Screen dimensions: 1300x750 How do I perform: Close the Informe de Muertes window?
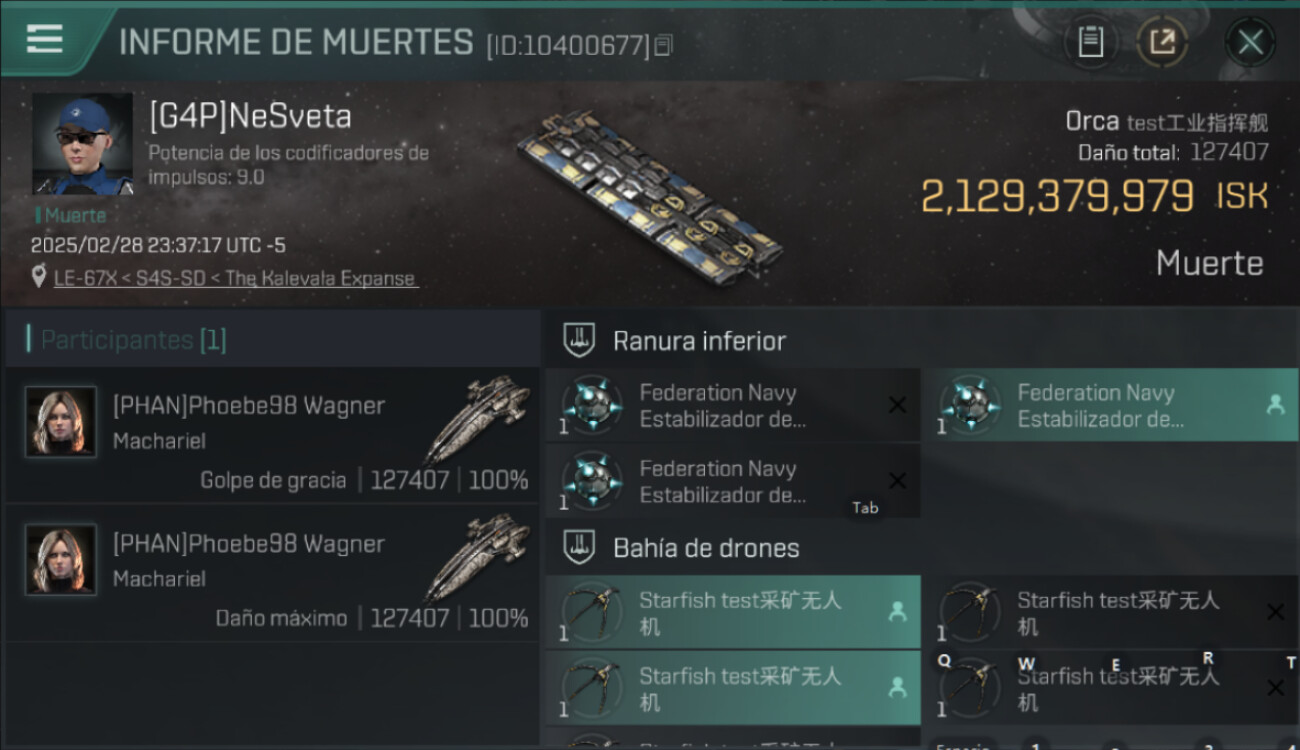(x=1250, y=42)
